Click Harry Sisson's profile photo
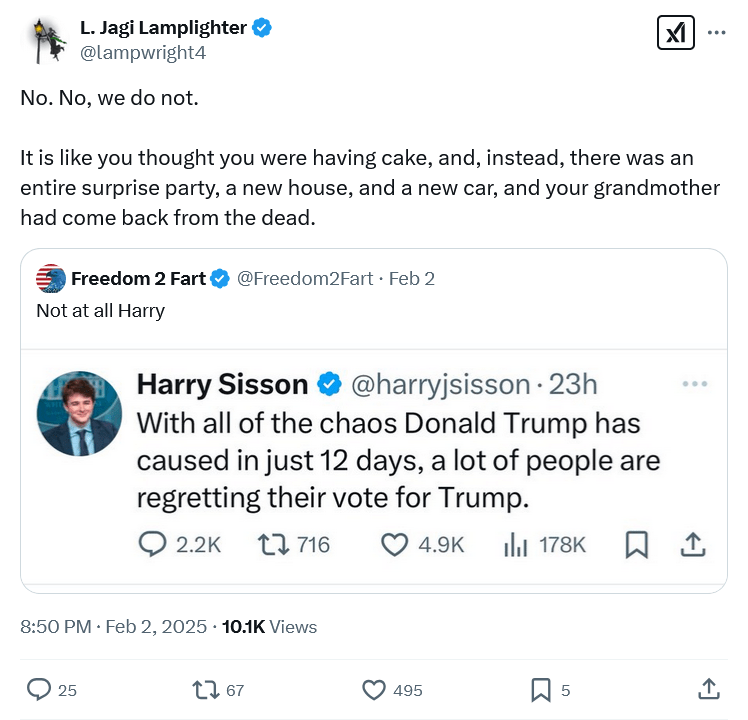The height and width of the screenshot is (720, 748). tap(80, 413)
